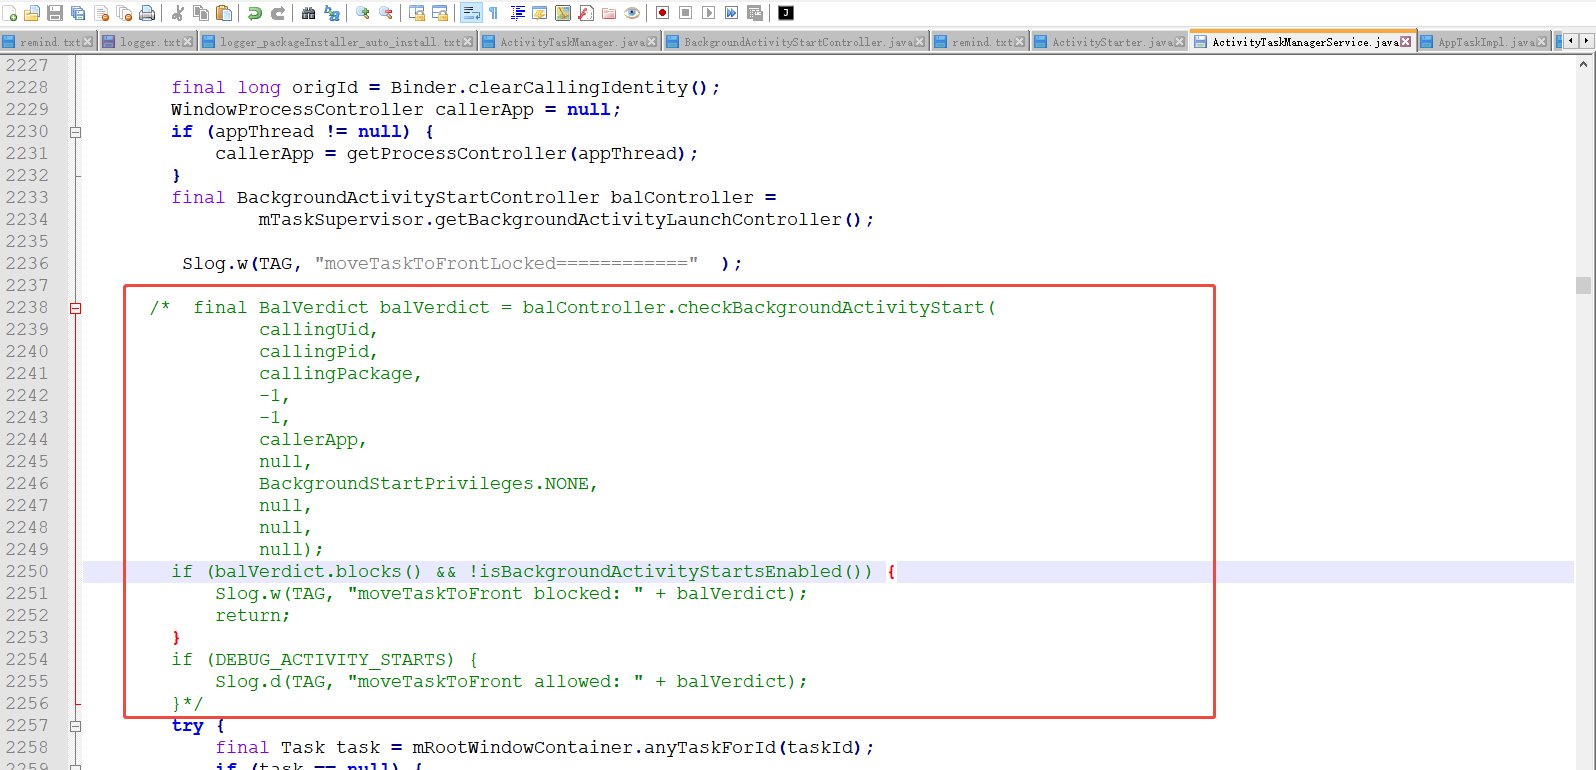Open the AppTaskImpl.java tab

click(x=1484, y=42)
